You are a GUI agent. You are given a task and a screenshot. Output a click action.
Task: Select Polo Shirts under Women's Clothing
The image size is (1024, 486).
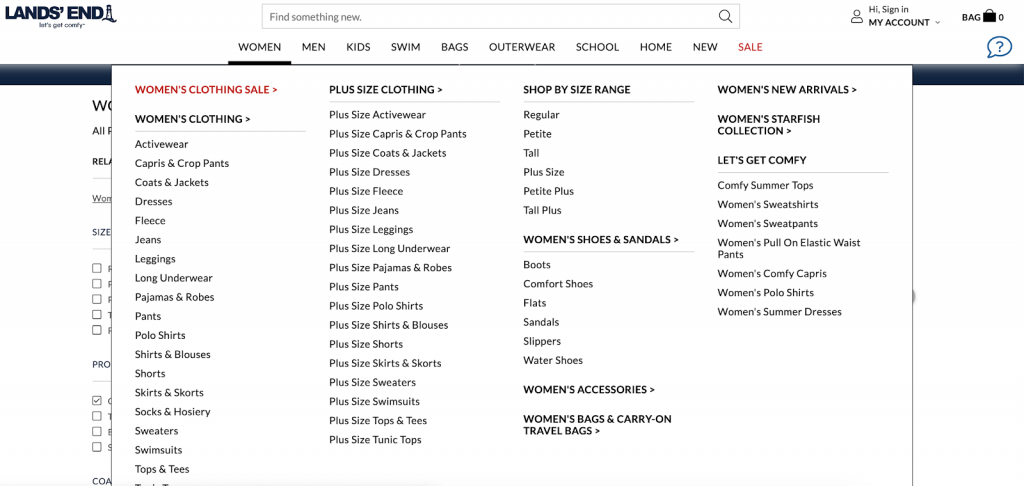pyautogui.click(x=160, y=335)
